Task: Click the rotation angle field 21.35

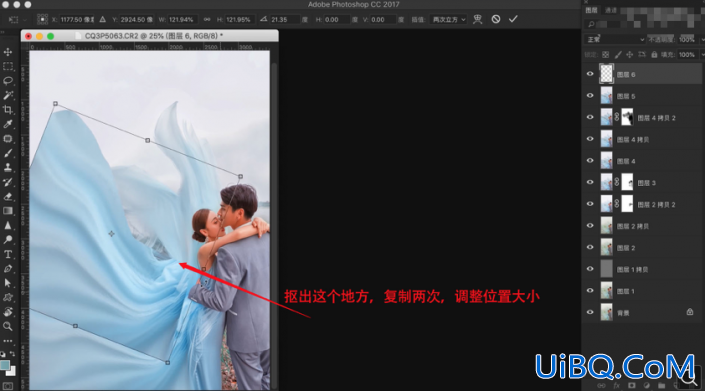Action: pos(284,19)
